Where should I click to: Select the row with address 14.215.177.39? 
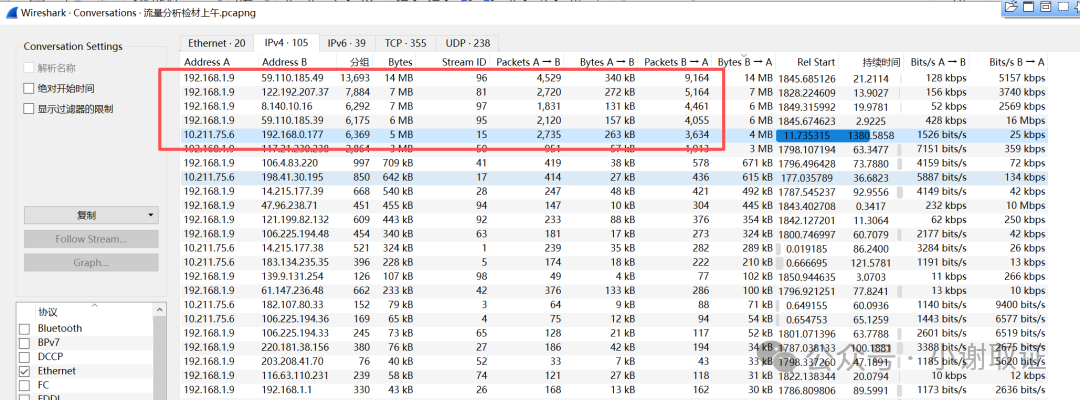pos(614,191)
